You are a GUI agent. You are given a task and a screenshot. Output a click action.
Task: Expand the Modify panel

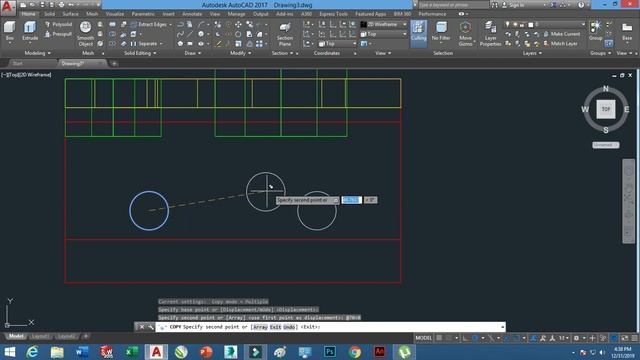coord(240,53)
